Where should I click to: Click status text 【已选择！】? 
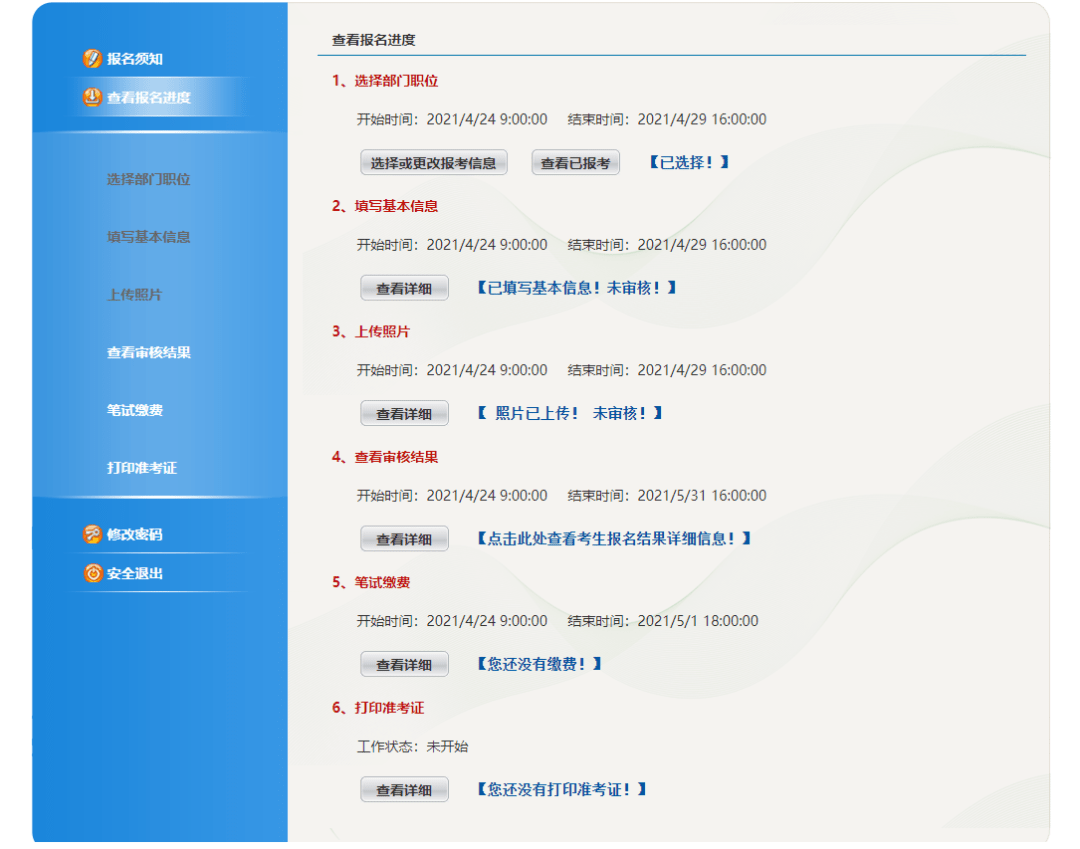coord(689,163)
